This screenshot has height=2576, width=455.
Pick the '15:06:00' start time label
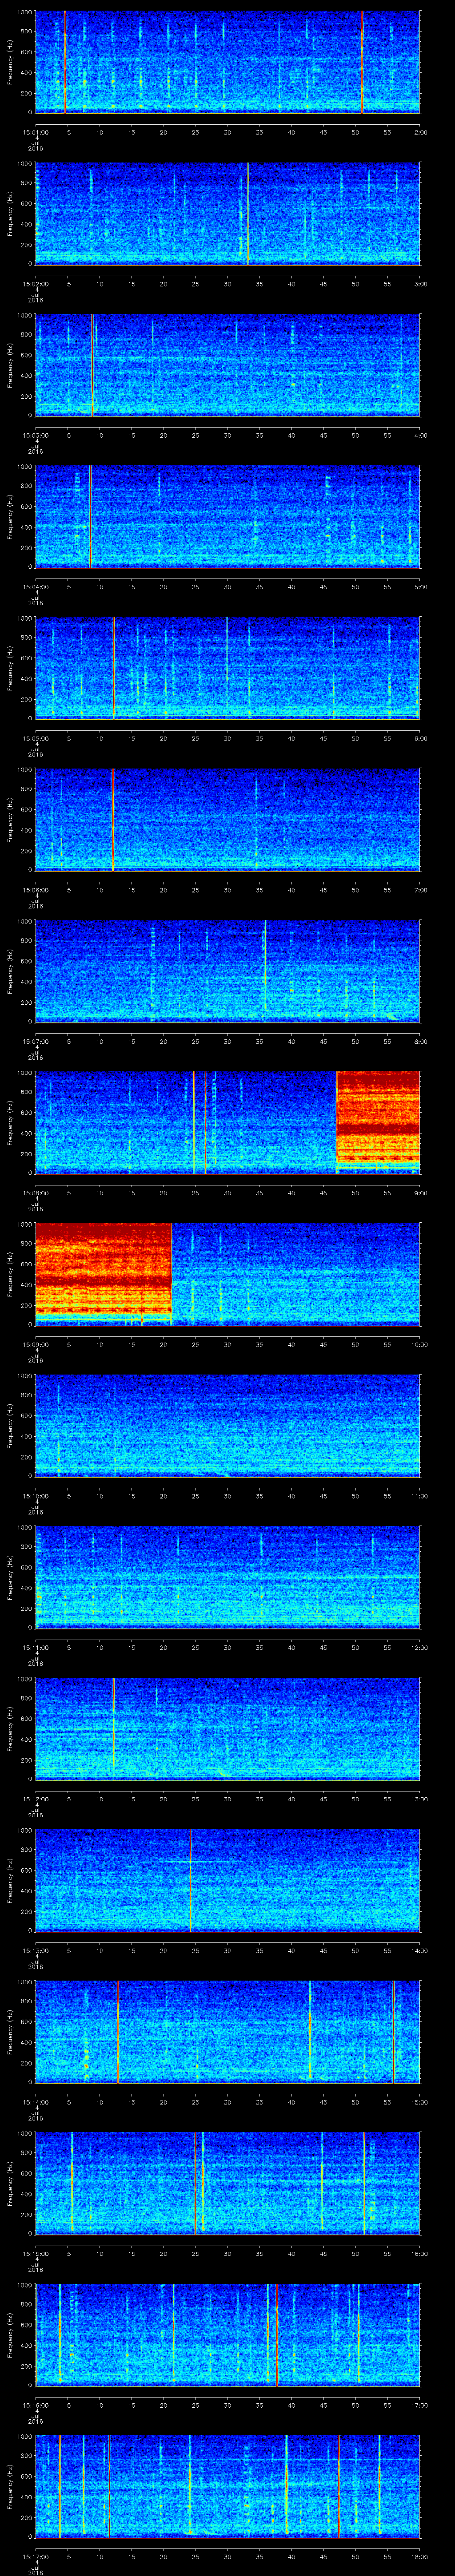pos(35,891)
